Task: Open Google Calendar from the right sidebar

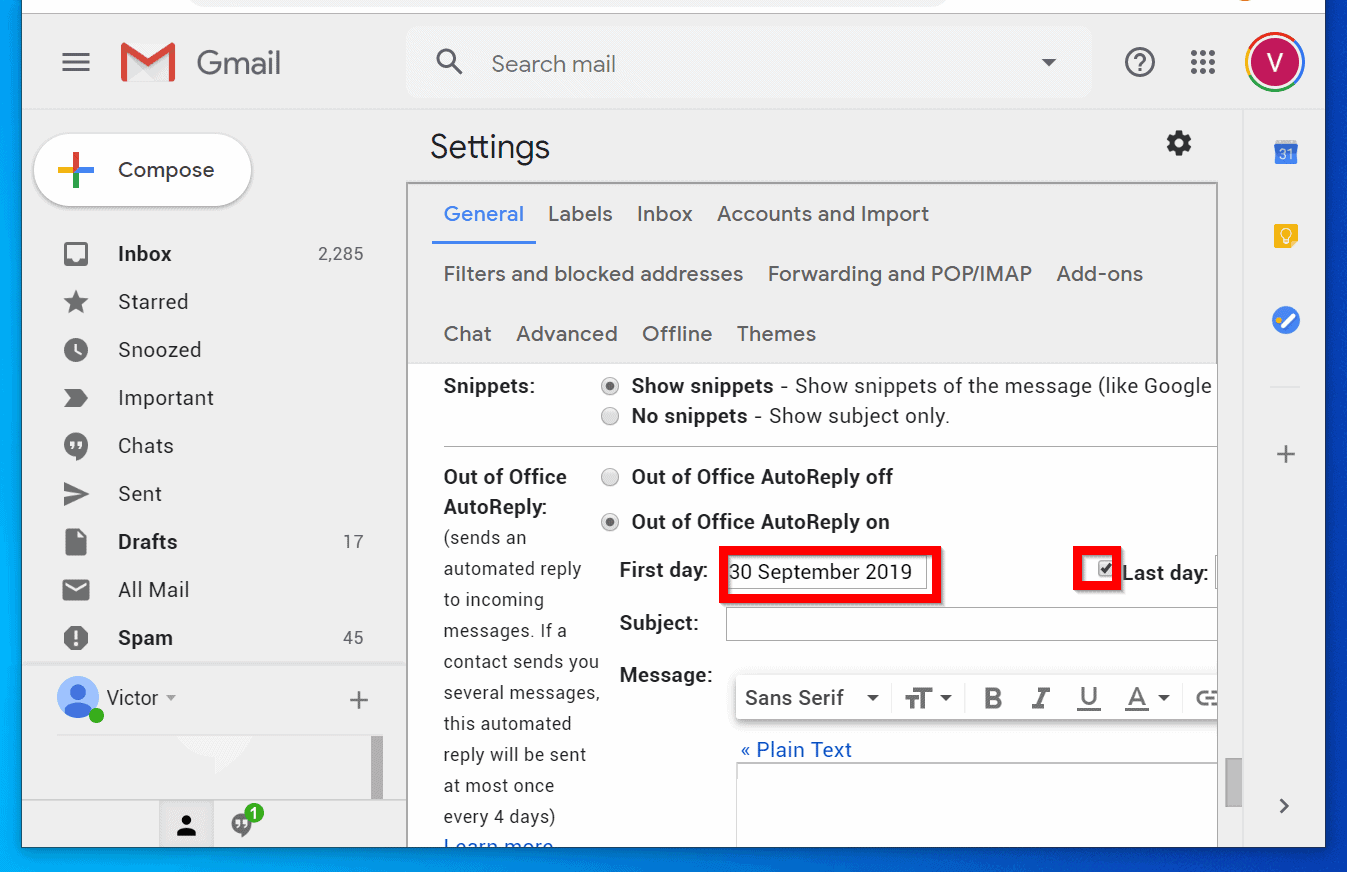Action: coord(1285,151)
